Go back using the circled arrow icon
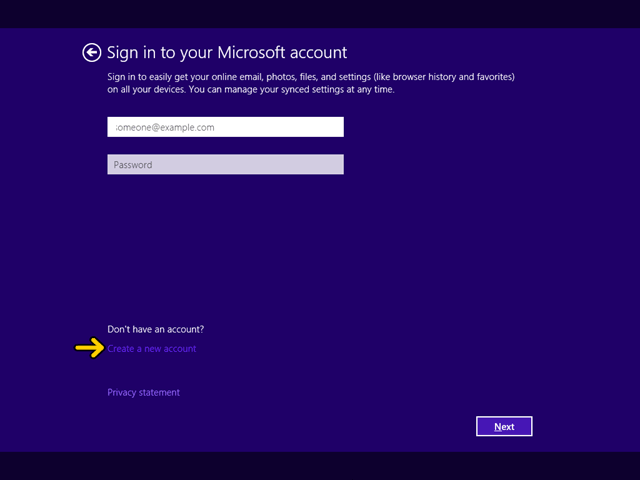 tap(91, 53)
